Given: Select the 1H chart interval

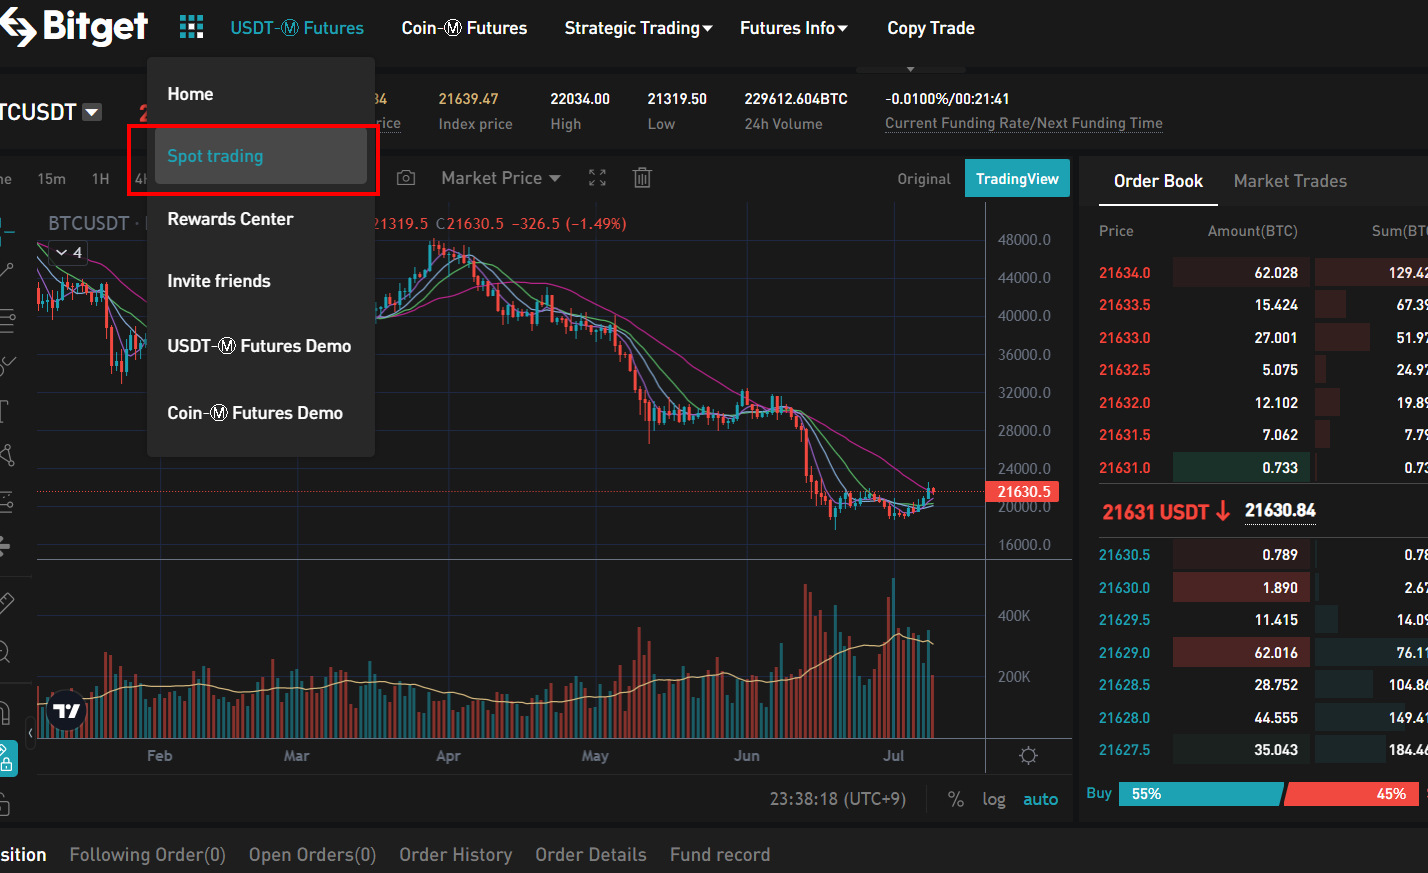Looking at the screenshot, I should [x=100, y=179].
